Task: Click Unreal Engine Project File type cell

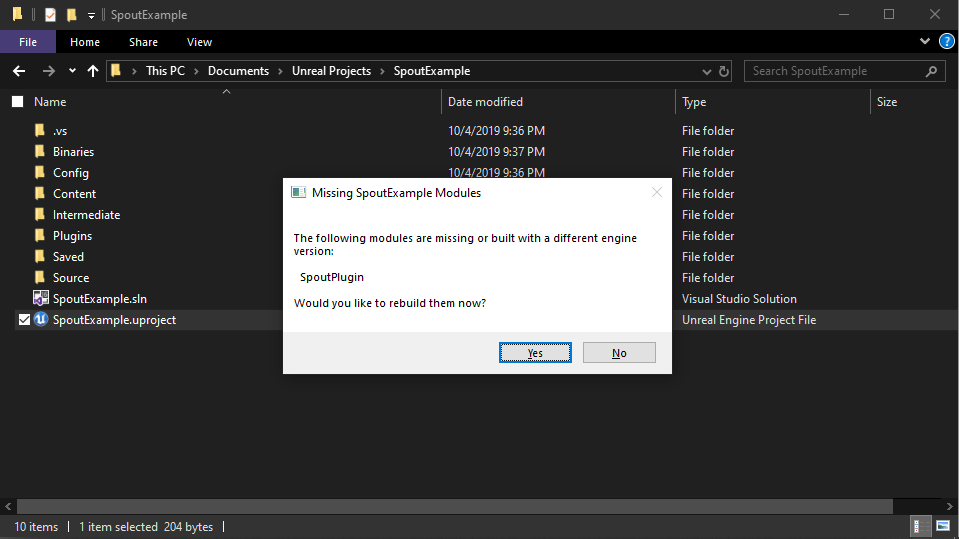Action: tap(749, 319)
